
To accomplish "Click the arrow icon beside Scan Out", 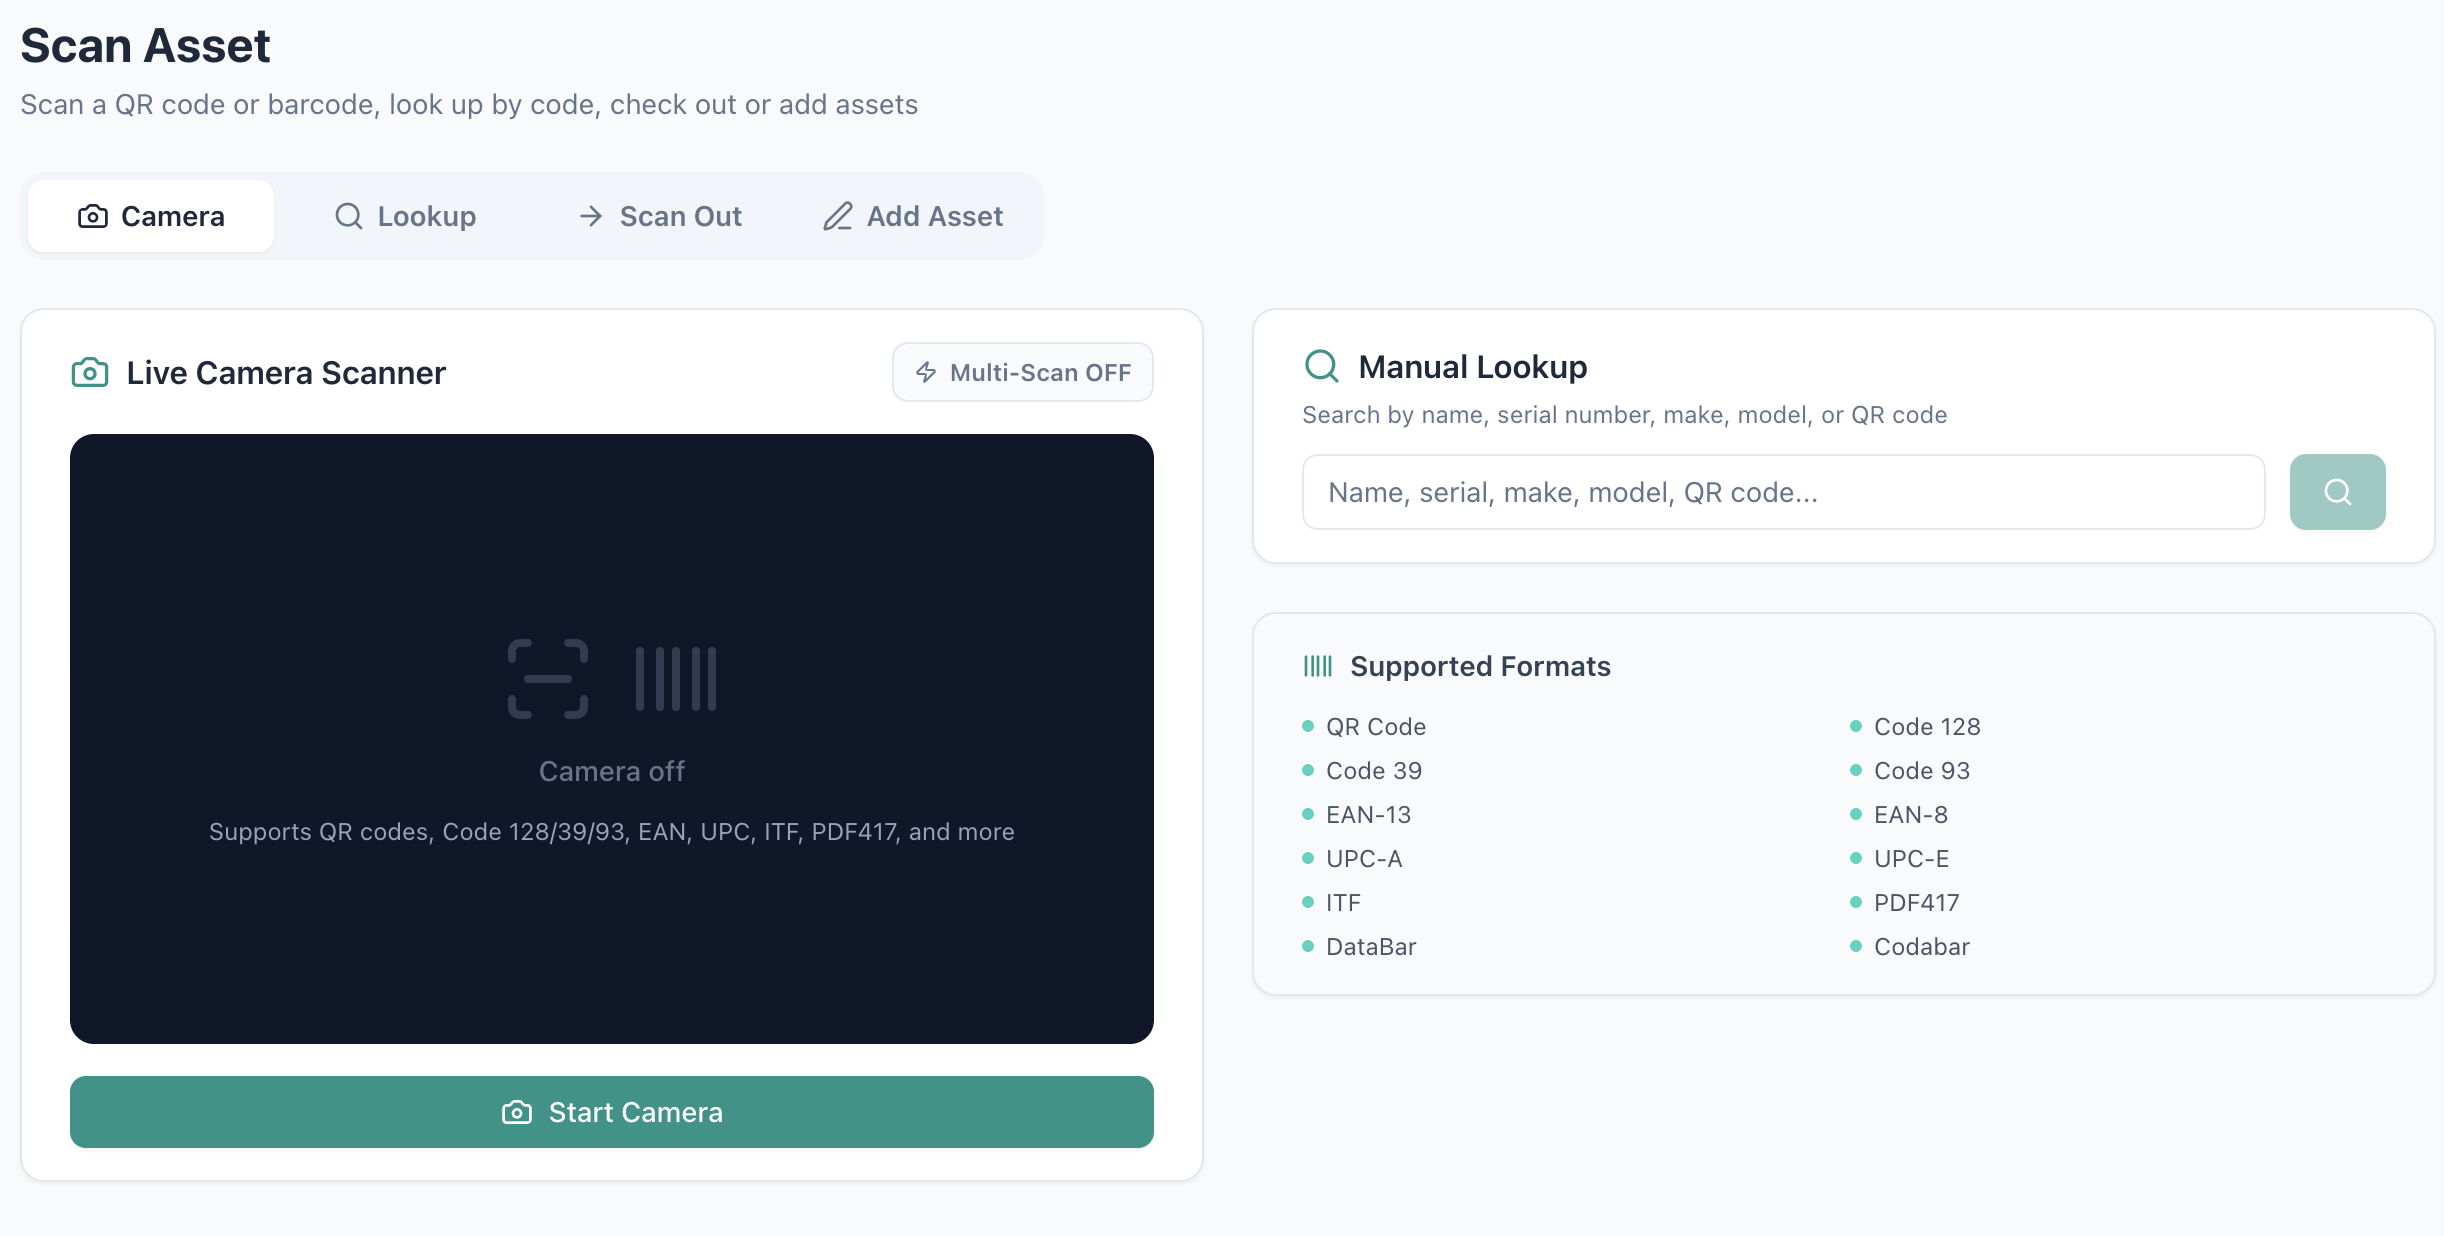I will 591,216.
